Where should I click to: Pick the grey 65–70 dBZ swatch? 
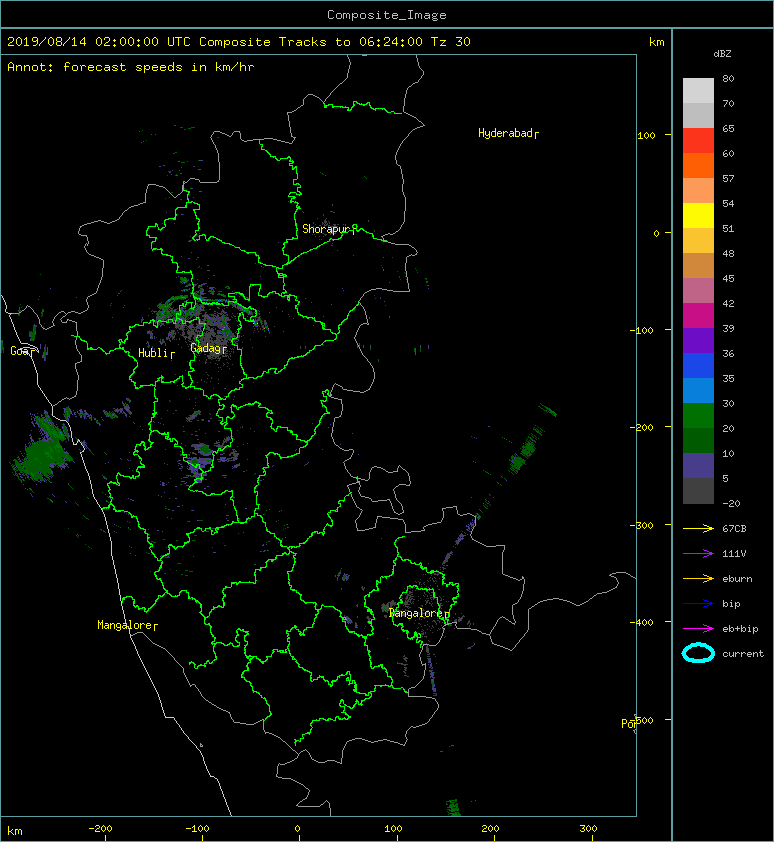(698, 115)
